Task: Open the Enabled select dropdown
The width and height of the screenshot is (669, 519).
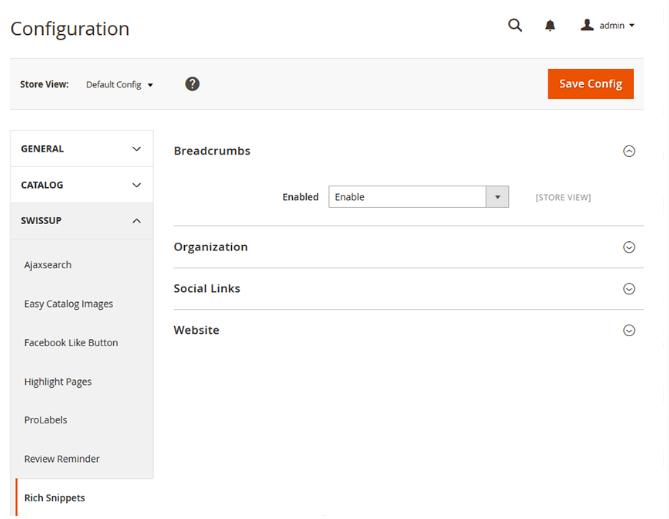Action: pyautogui.click(x=419, y=197)
